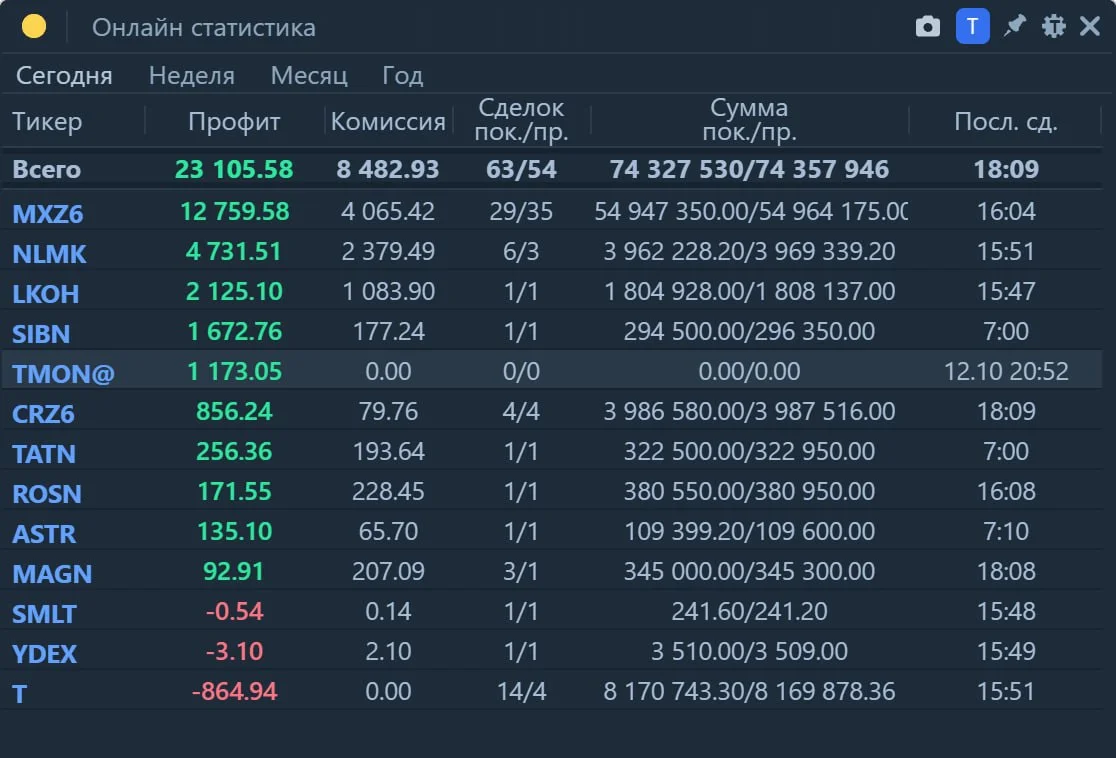The height and width of the screenshot is (758, 1116).
Task: Open the Месяц tab
Action: pos(309,75)
